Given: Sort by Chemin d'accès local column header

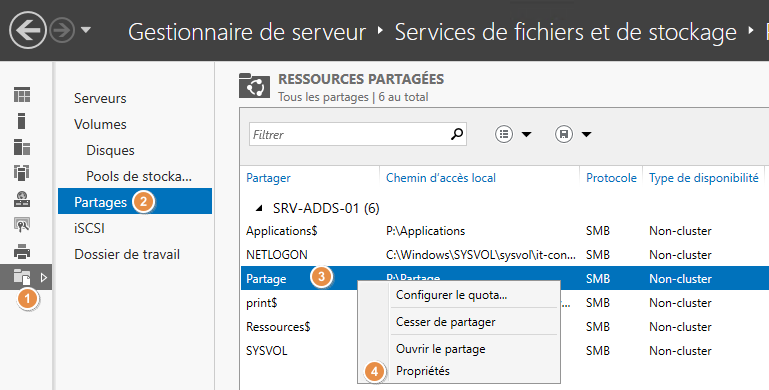Looking at the screenshot, I should (x=441, y=178).
